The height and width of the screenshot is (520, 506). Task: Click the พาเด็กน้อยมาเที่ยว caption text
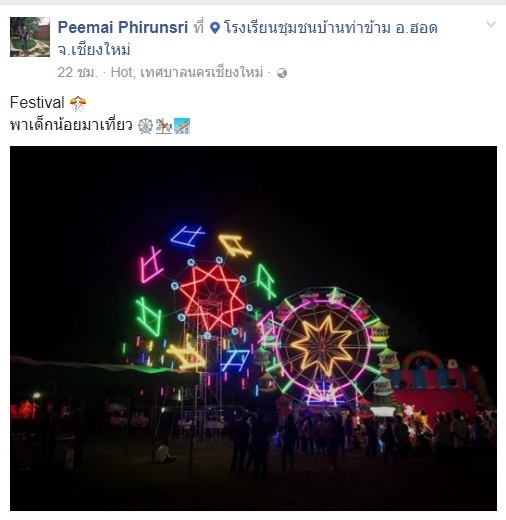coord(71,126)
